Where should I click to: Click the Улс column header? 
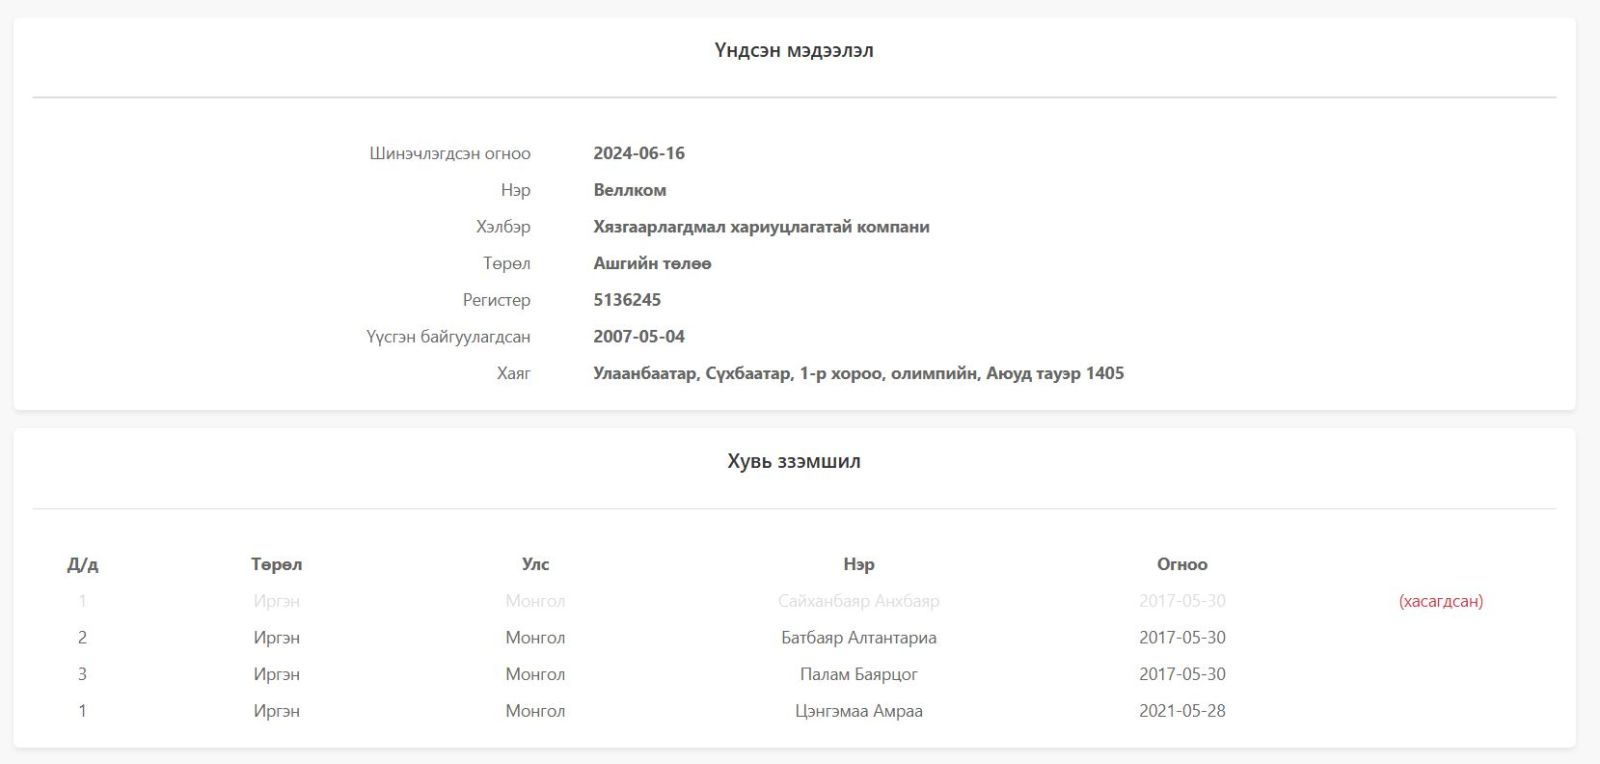coord(535,564)
